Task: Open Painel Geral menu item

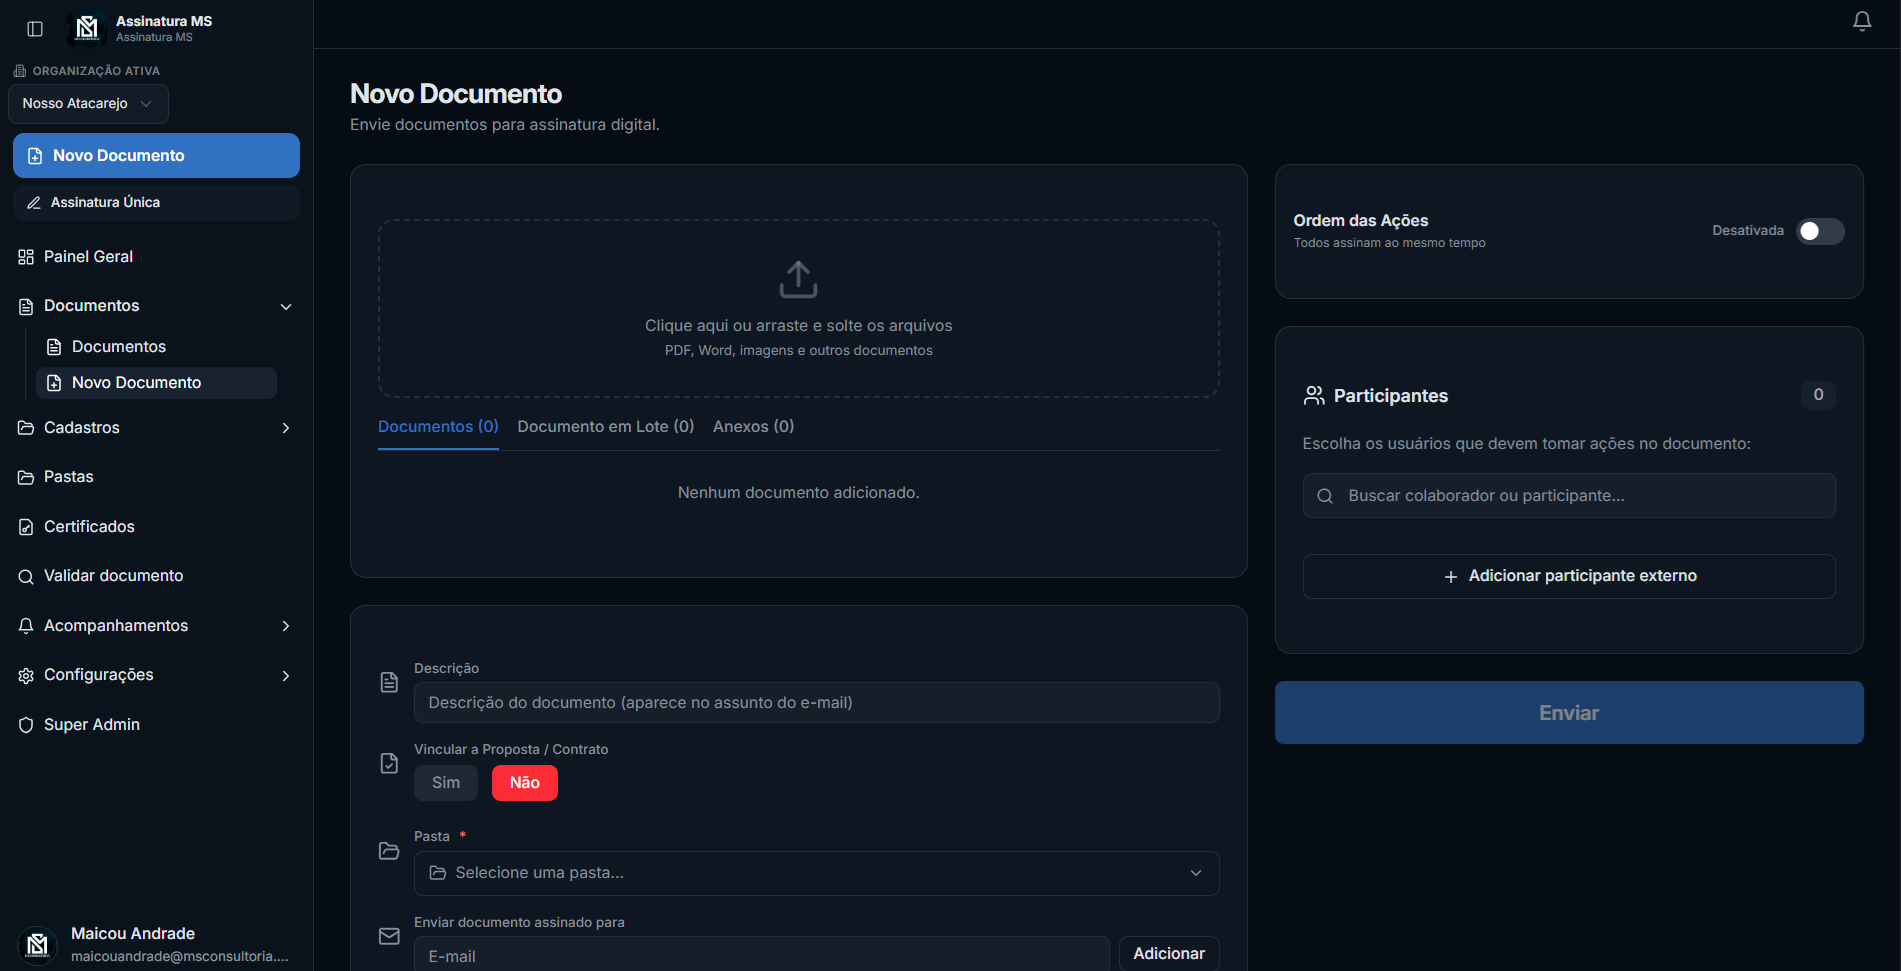Action: tap(156, 257)
